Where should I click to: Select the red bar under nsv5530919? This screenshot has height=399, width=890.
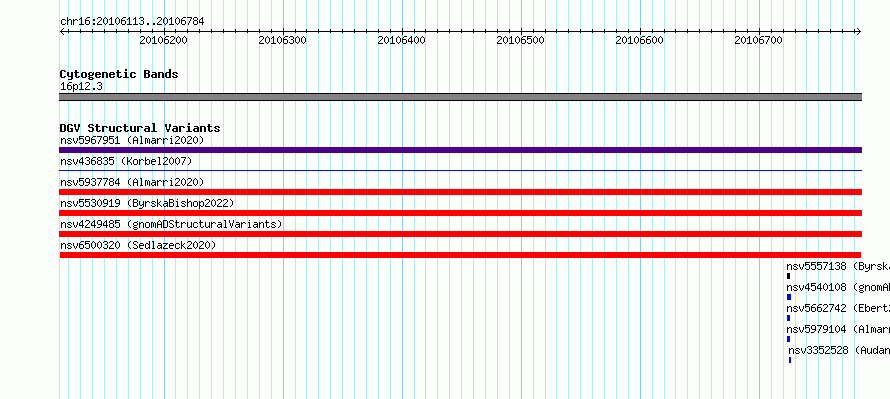point(460,213)
